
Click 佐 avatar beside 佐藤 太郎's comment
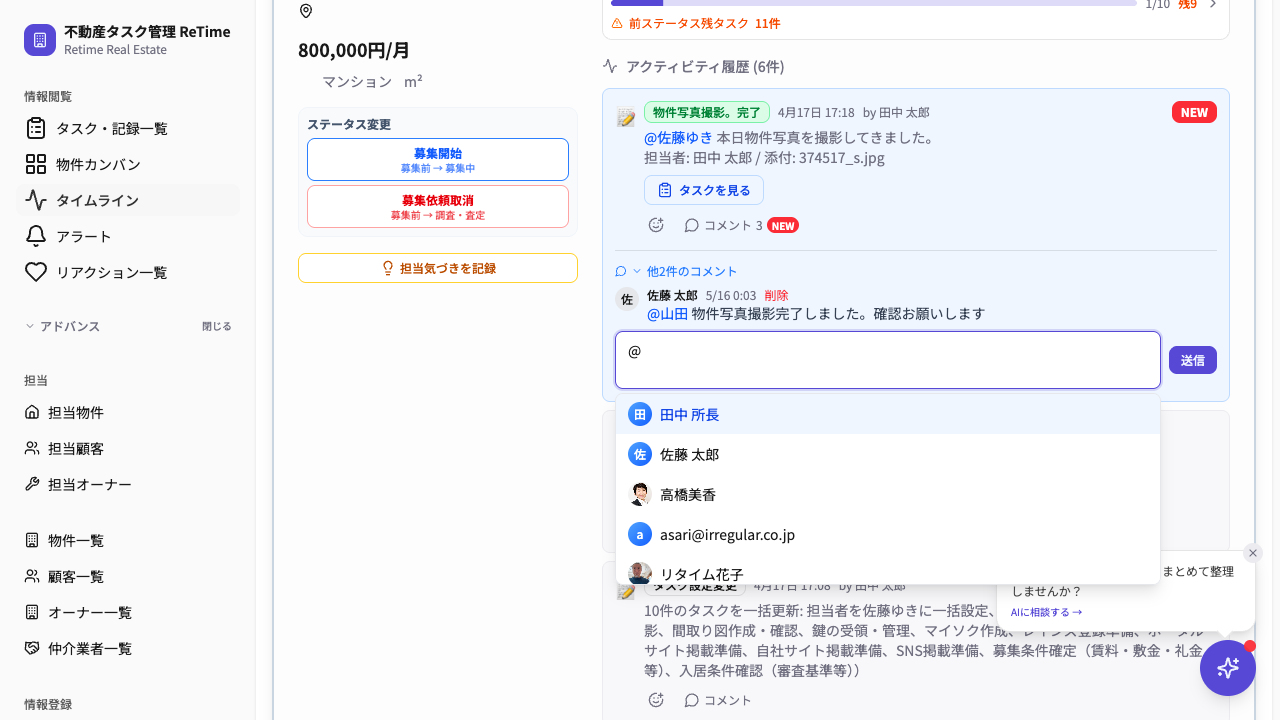[627, 299]
